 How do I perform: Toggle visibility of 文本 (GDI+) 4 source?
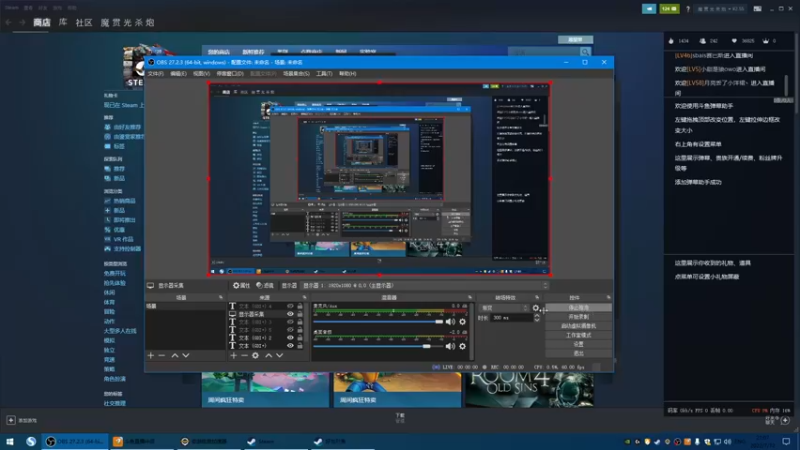pos(290,306)
